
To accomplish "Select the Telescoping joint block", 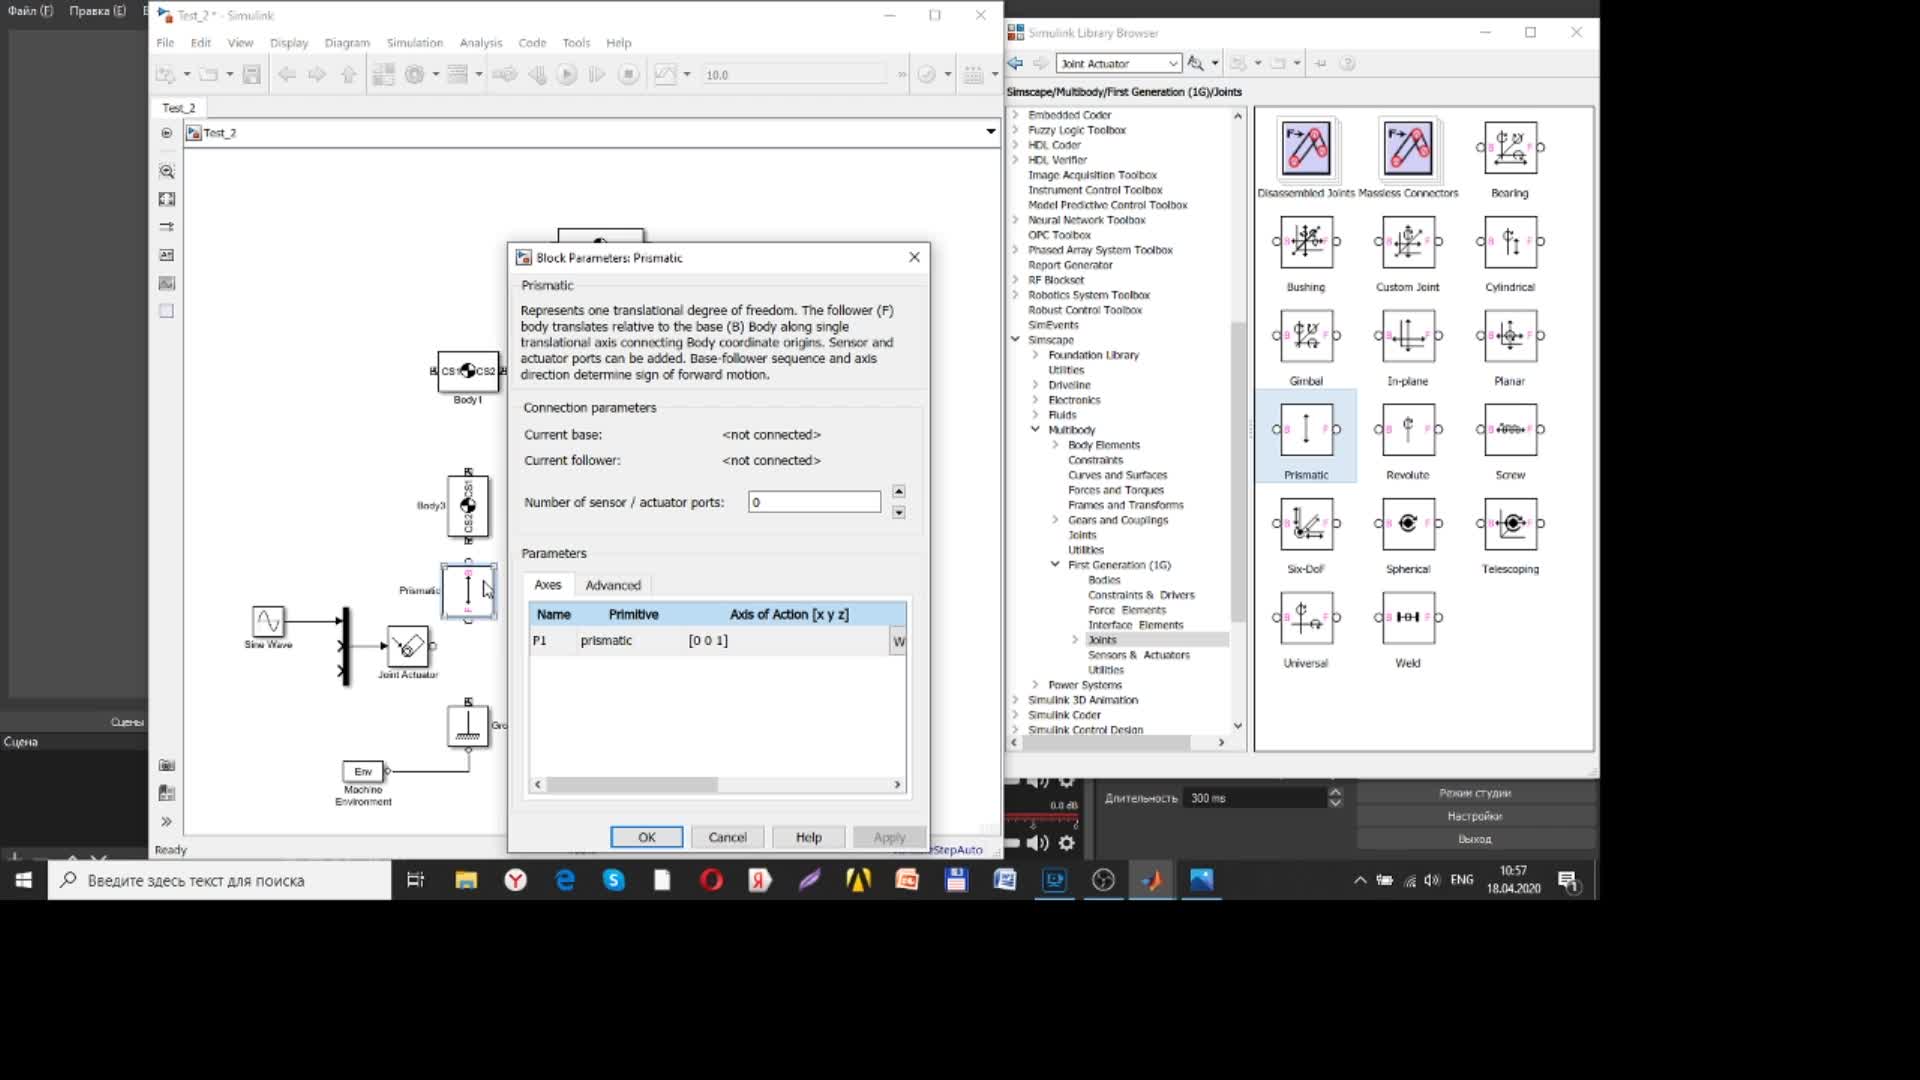I will click(1510, 524).
